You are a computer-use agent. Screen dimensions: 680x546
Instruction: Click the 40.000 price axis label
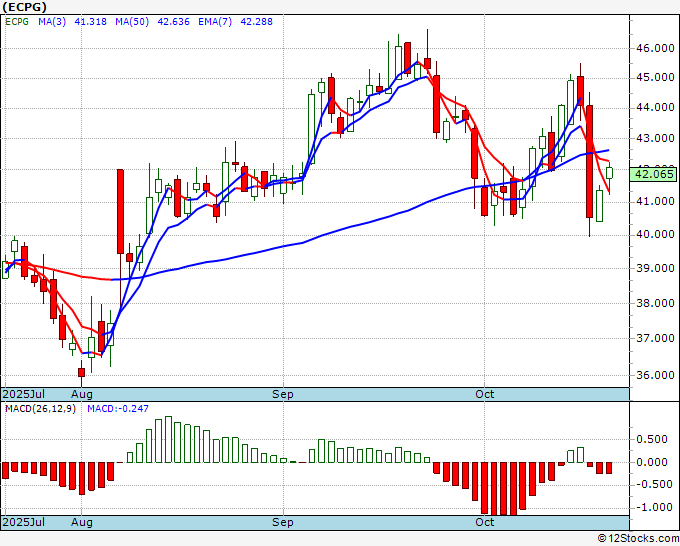[655, 235]
